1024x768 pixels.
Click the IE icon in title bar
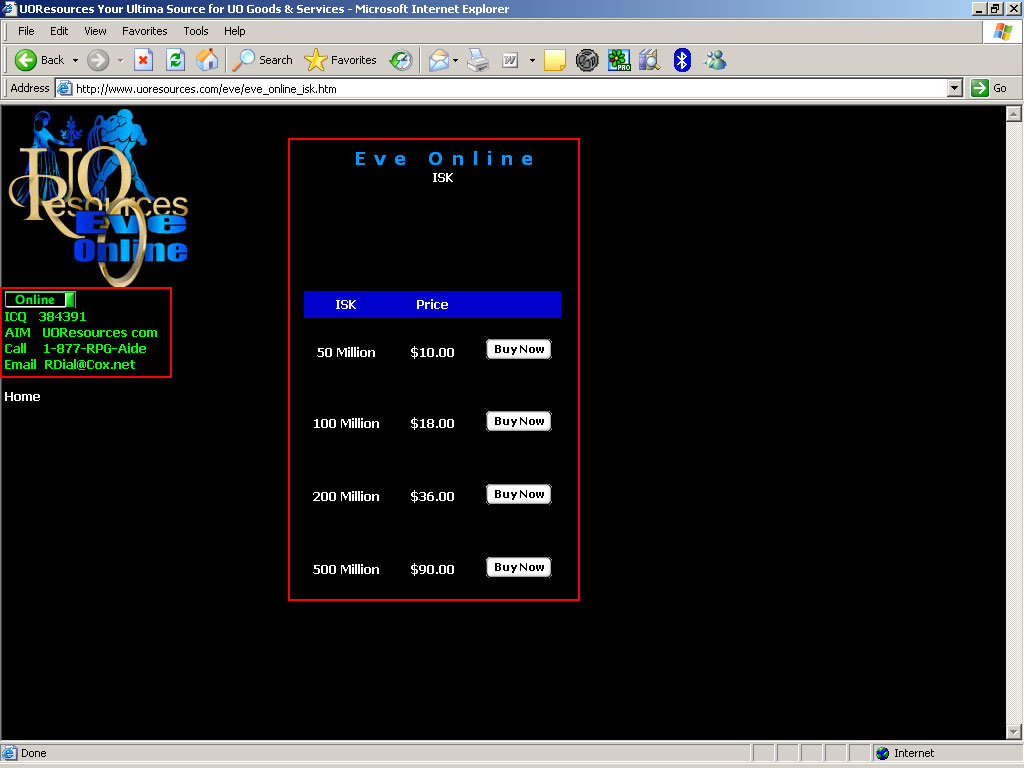coord(9,8)
